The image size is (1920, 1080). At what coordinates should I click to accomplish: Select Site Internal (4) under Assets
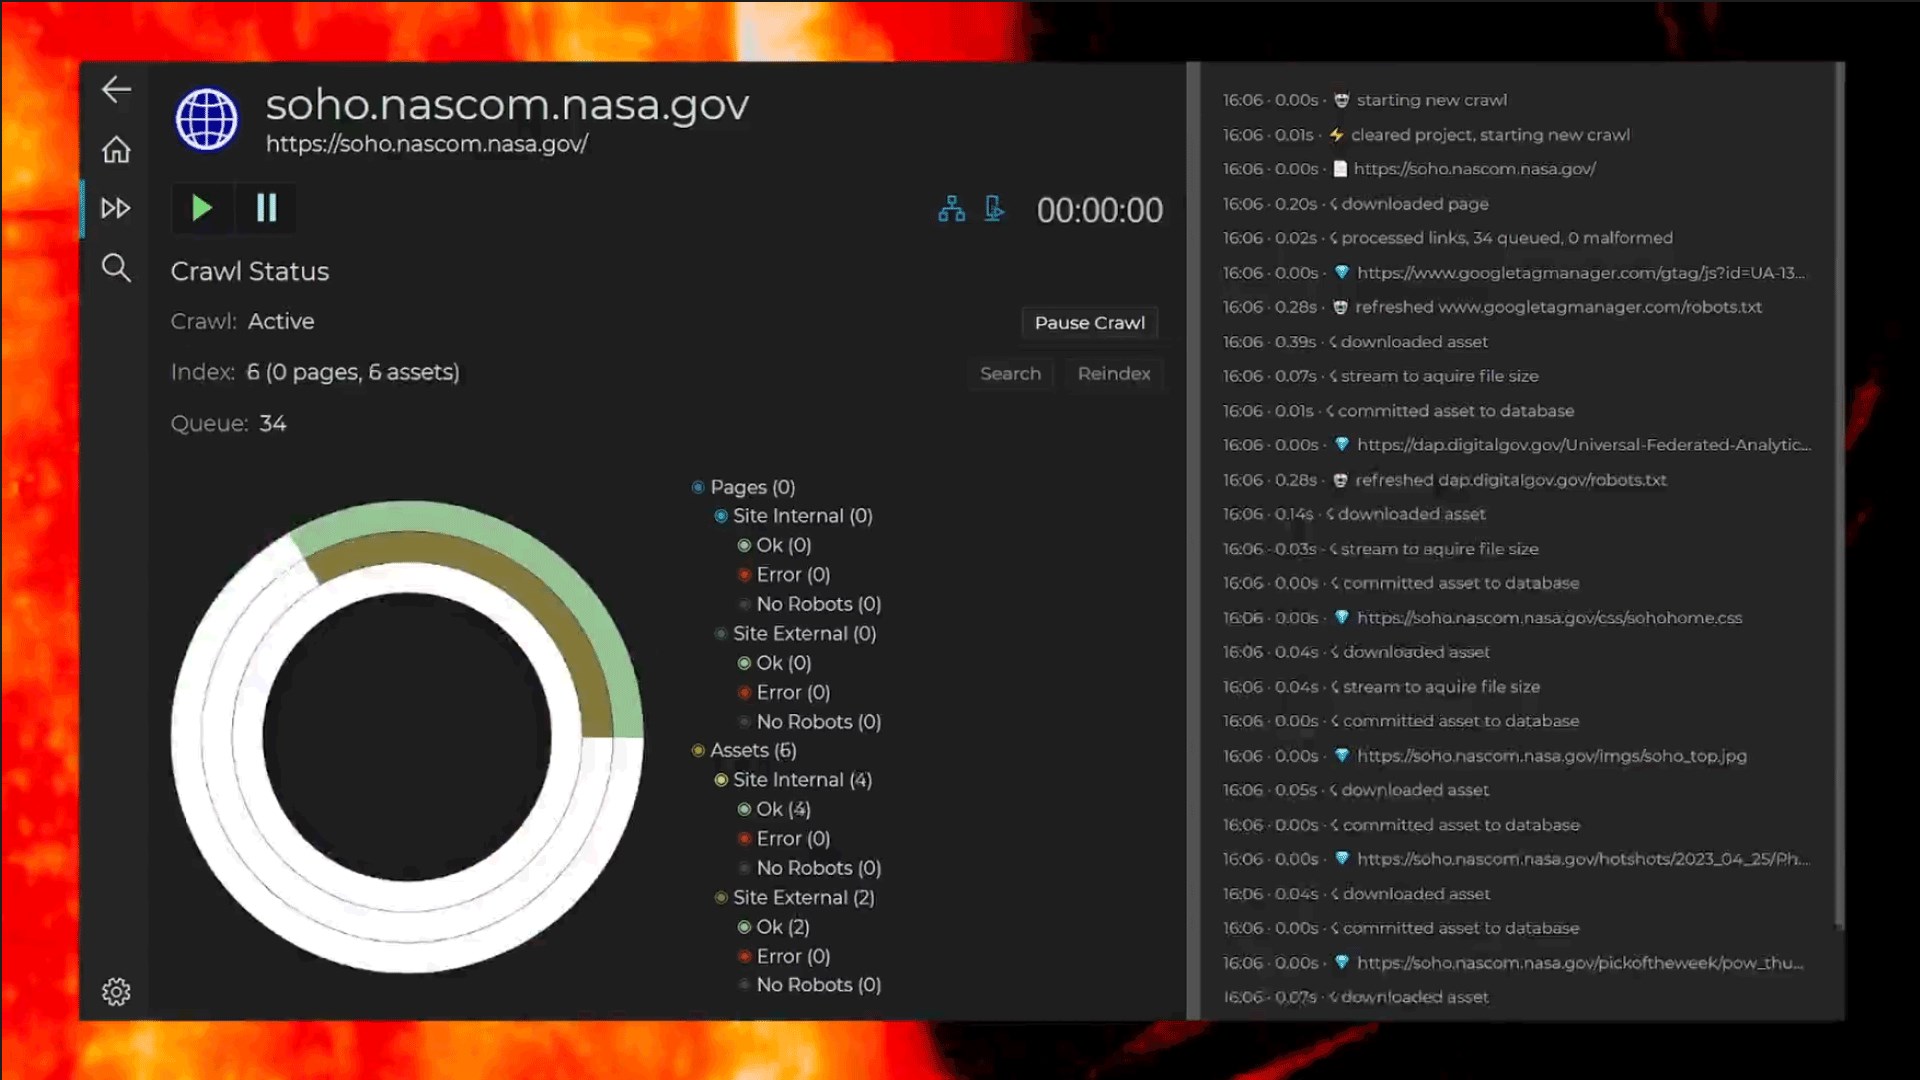(801, 779)
